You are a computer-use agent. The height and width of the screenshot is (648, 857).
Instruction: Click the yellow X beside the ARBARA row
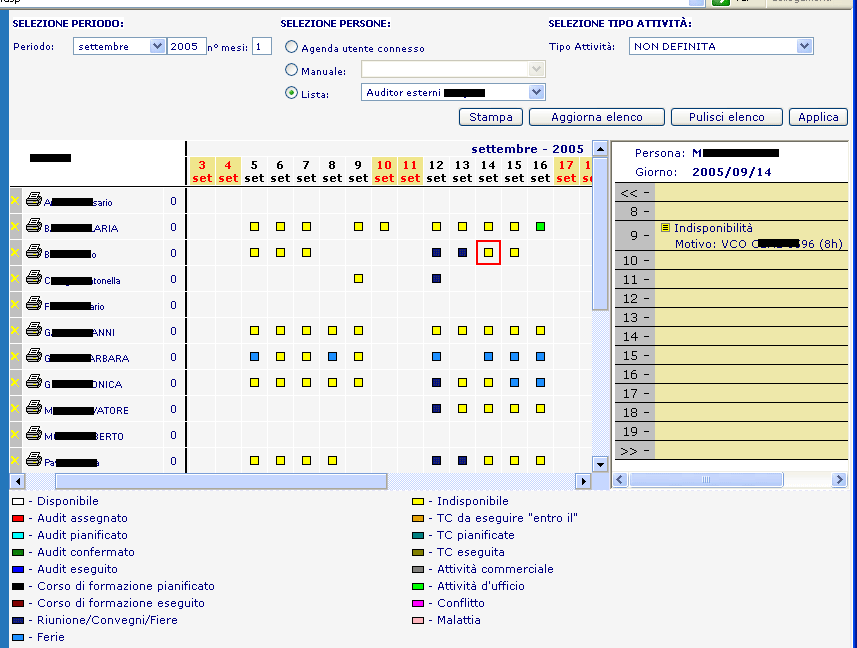point(15,357)
